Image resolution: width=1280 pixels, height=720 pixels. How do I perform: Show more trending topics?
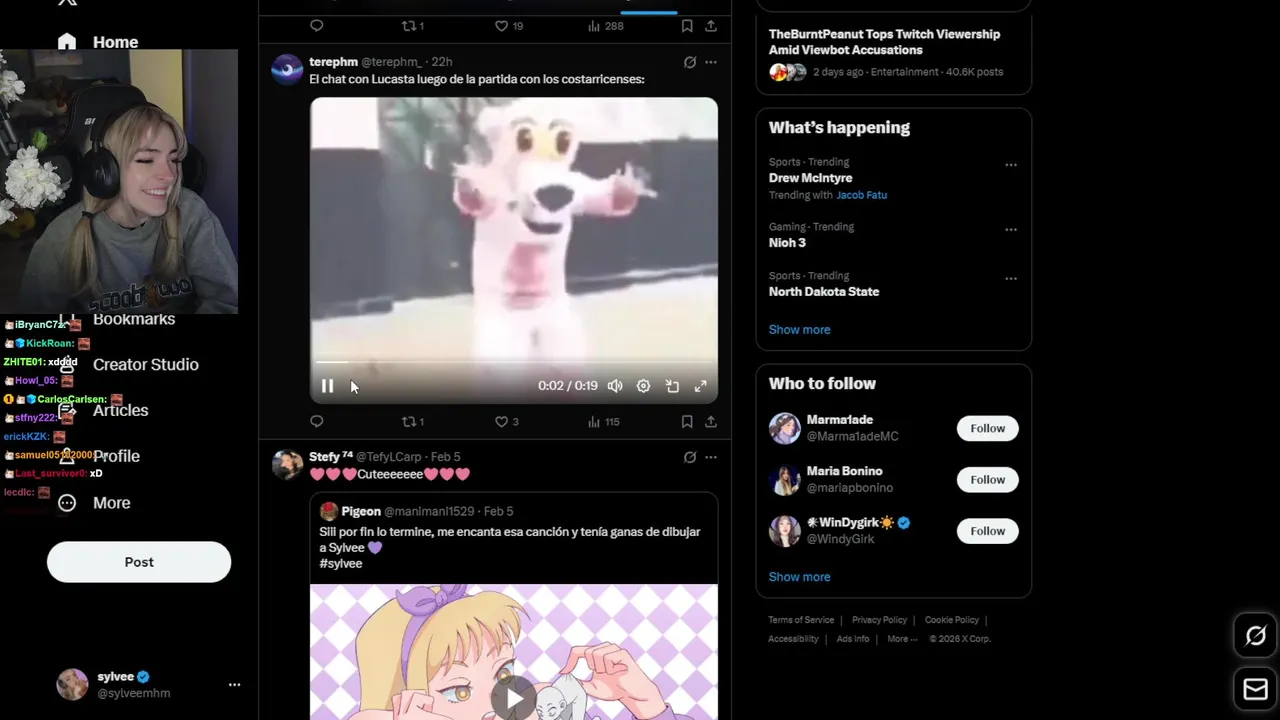799,330
